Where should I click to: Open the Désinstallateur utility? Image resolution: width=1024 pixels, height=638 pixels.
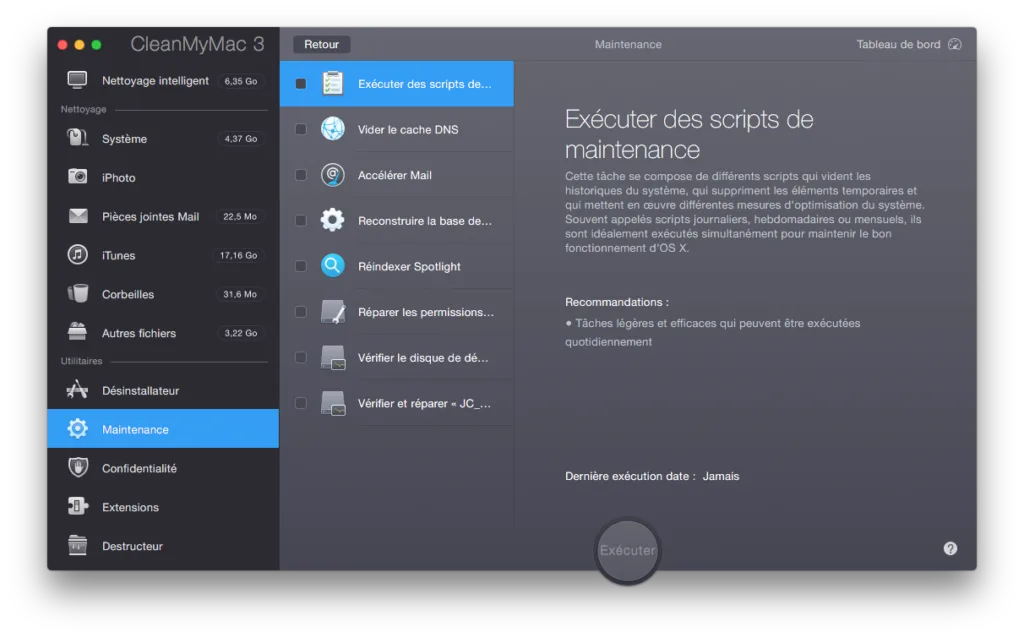163,390
